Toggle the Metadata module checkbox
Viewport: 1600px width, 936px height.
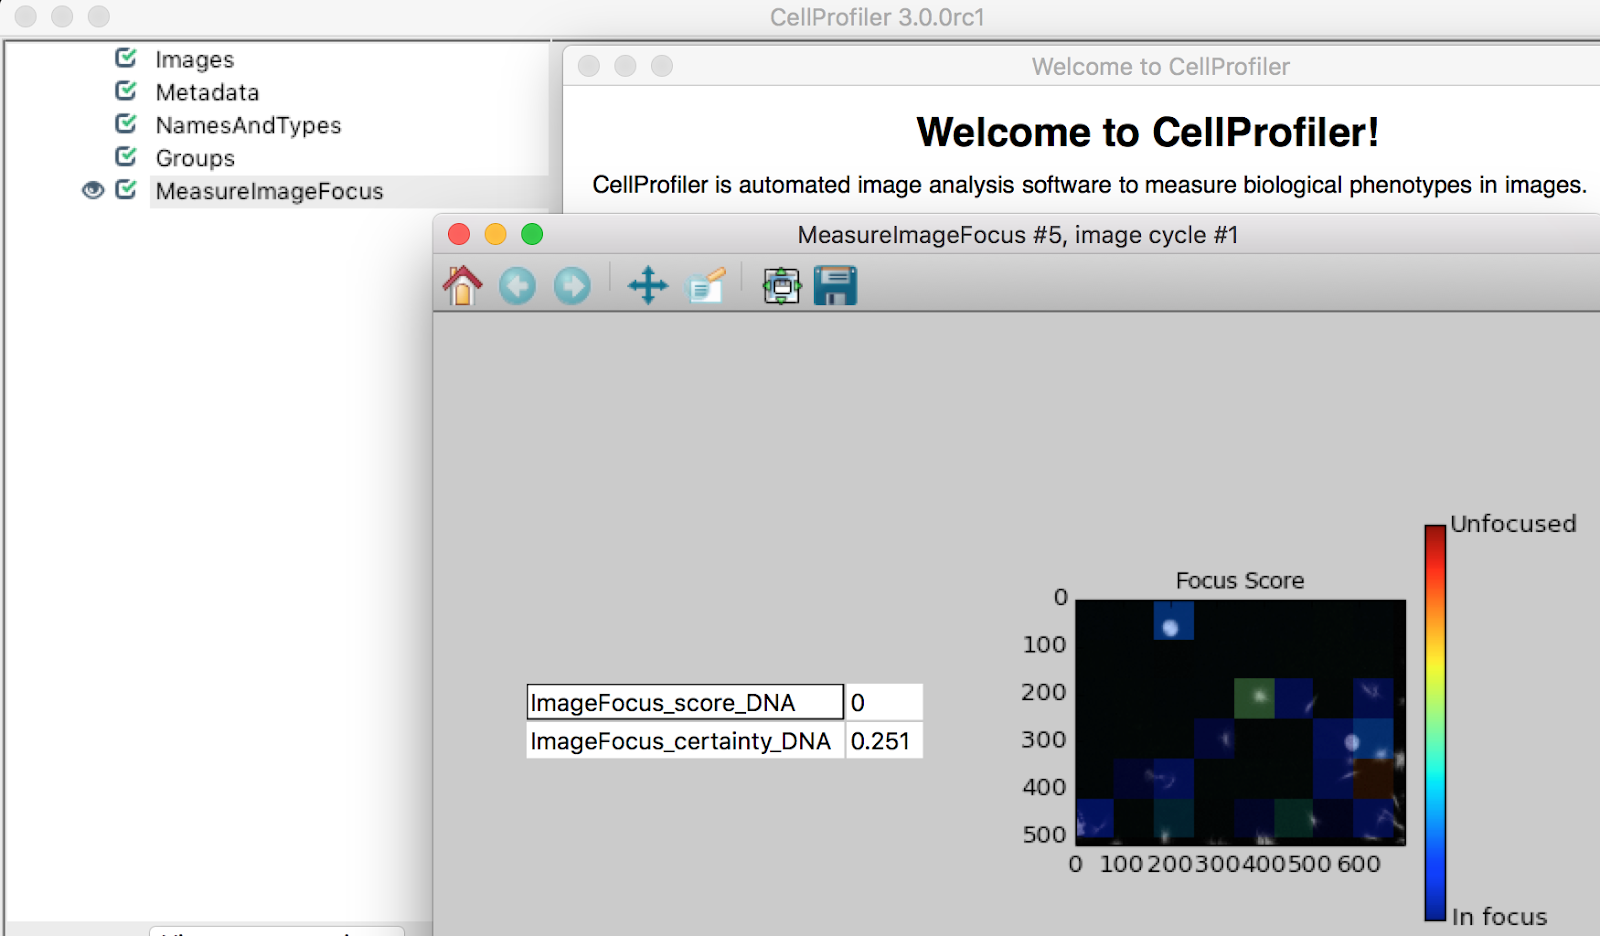(x=126, y=91)
